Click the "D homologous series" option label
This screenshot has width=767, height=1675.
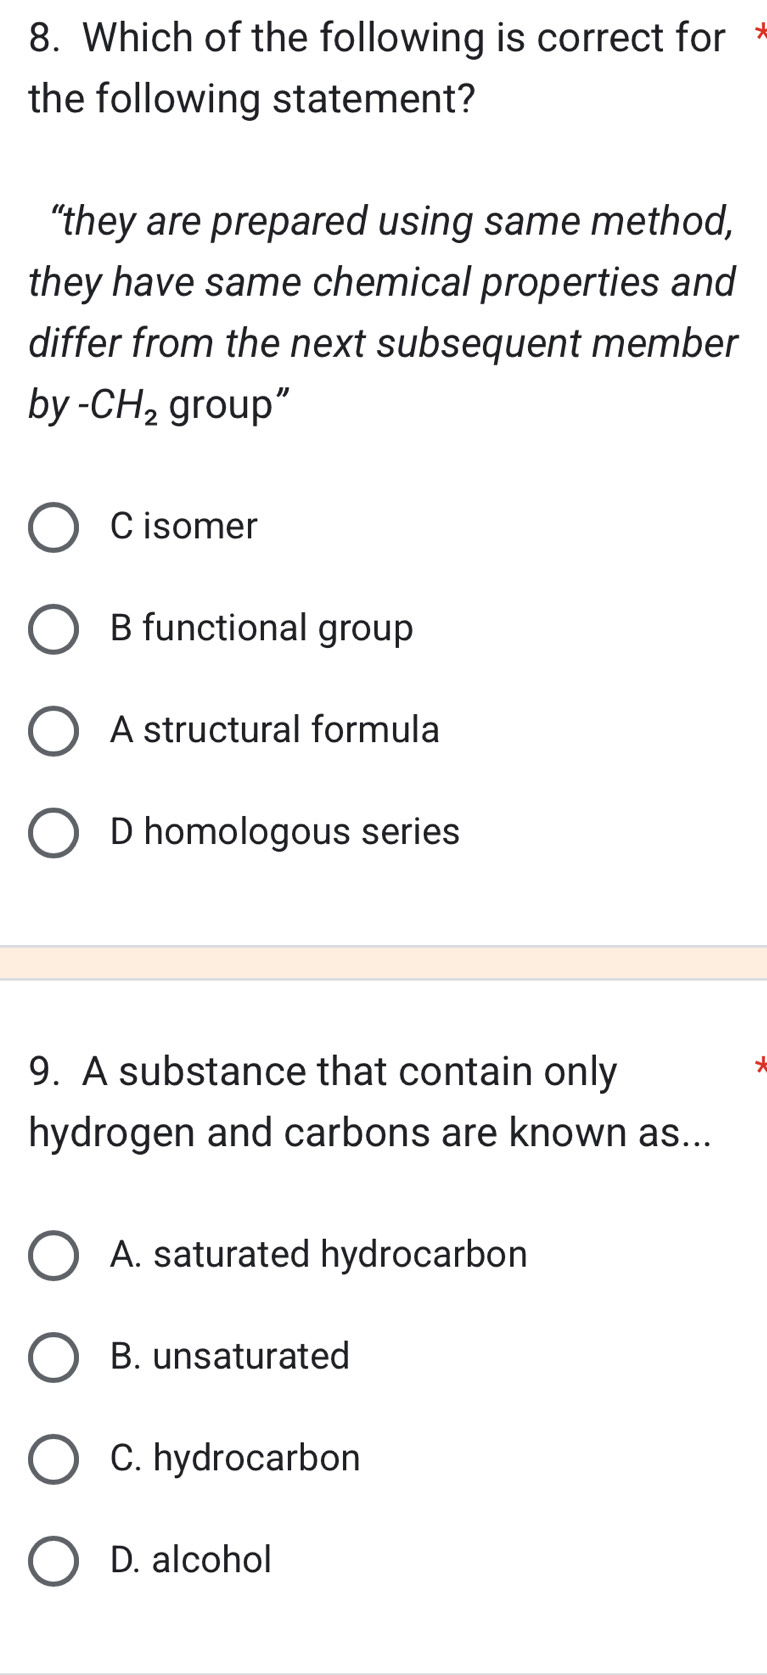pos(284,833)
